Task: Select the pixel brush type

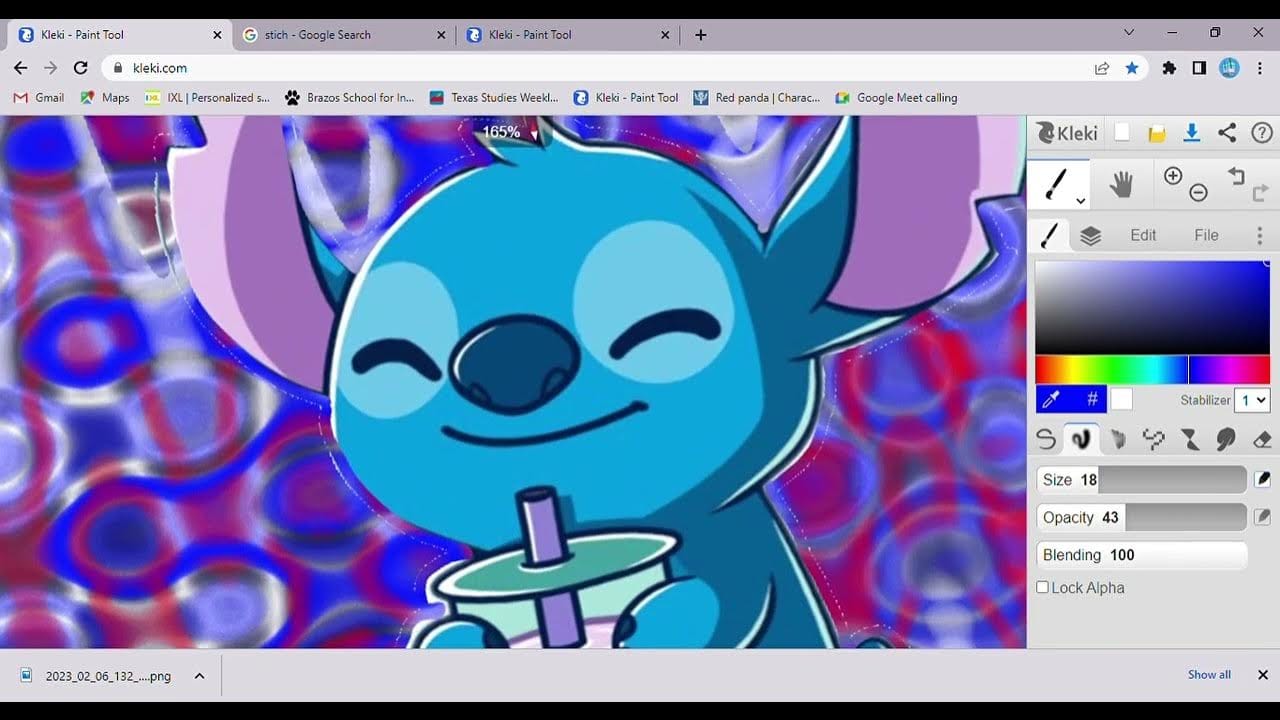Action: click(x=1154, y=438)
